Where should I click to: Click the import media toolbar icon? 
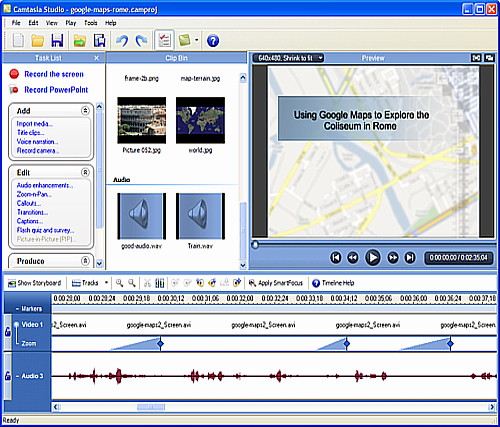[x=80, y=40]
